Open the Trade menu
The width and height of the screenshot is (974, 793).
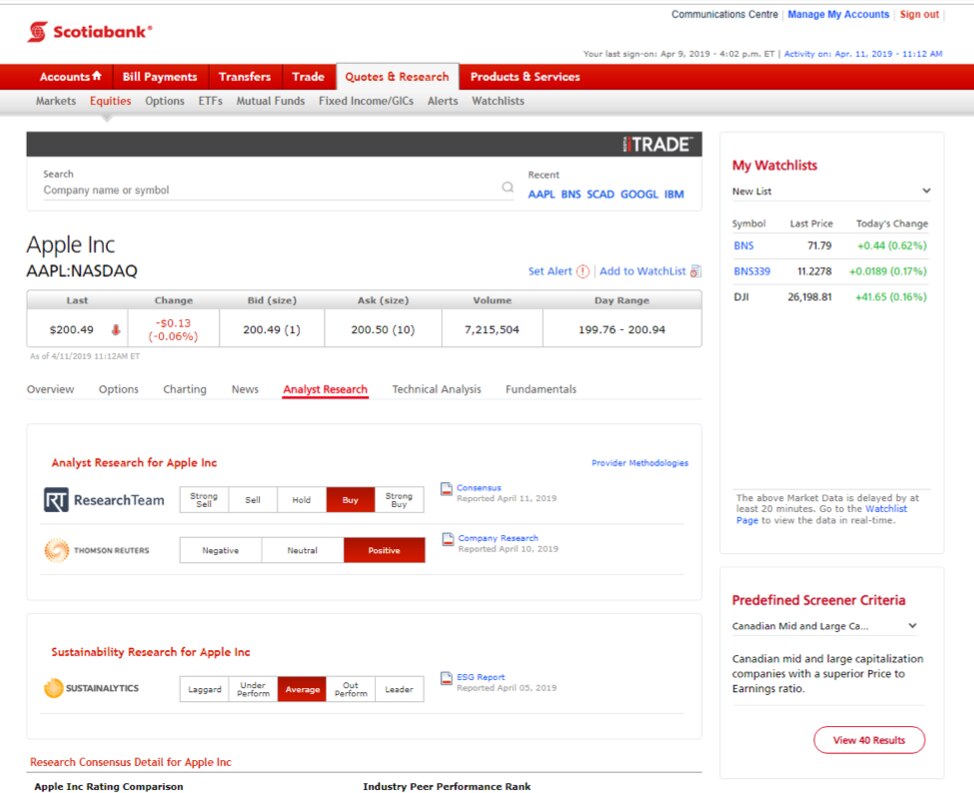point(308,76)
